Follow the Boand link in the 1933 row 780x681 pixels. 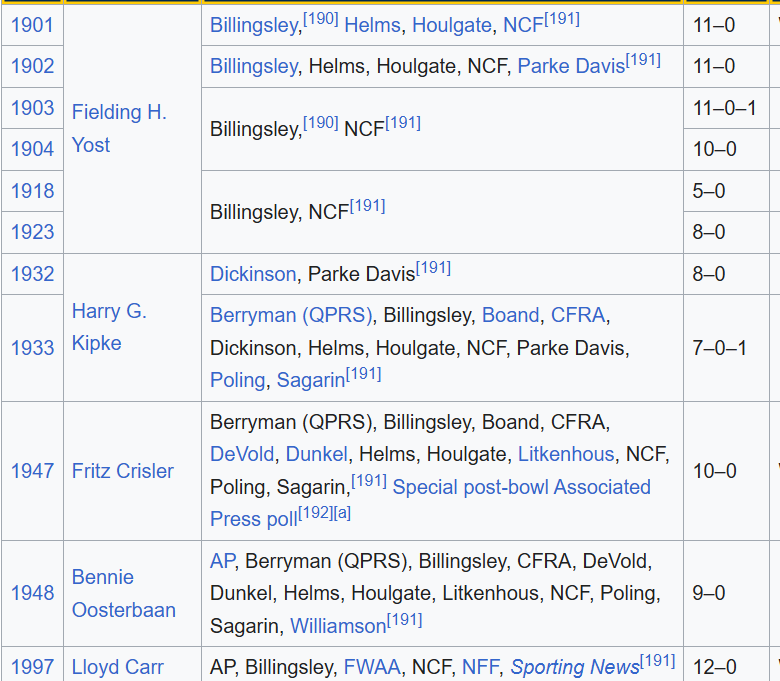coord(511,315)
